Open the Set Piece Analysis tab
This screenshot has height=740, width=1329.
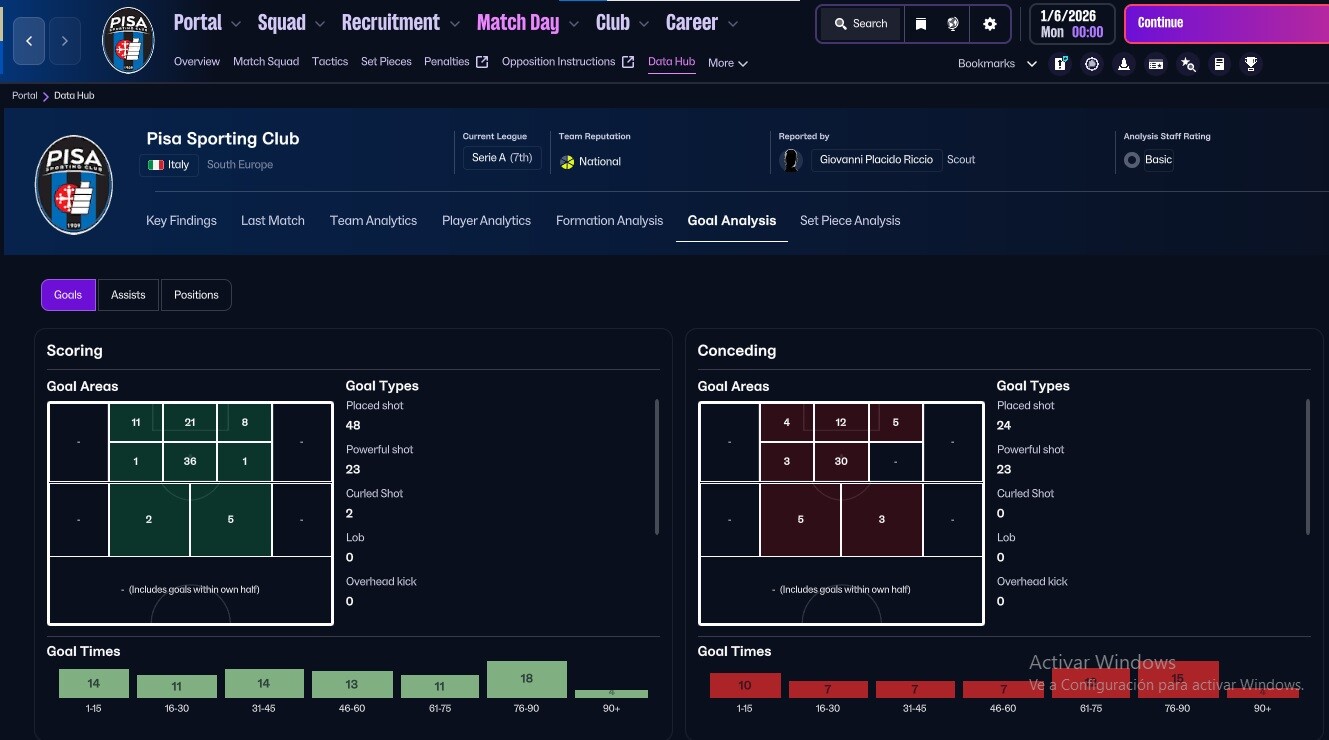click(x=849, y=221)
